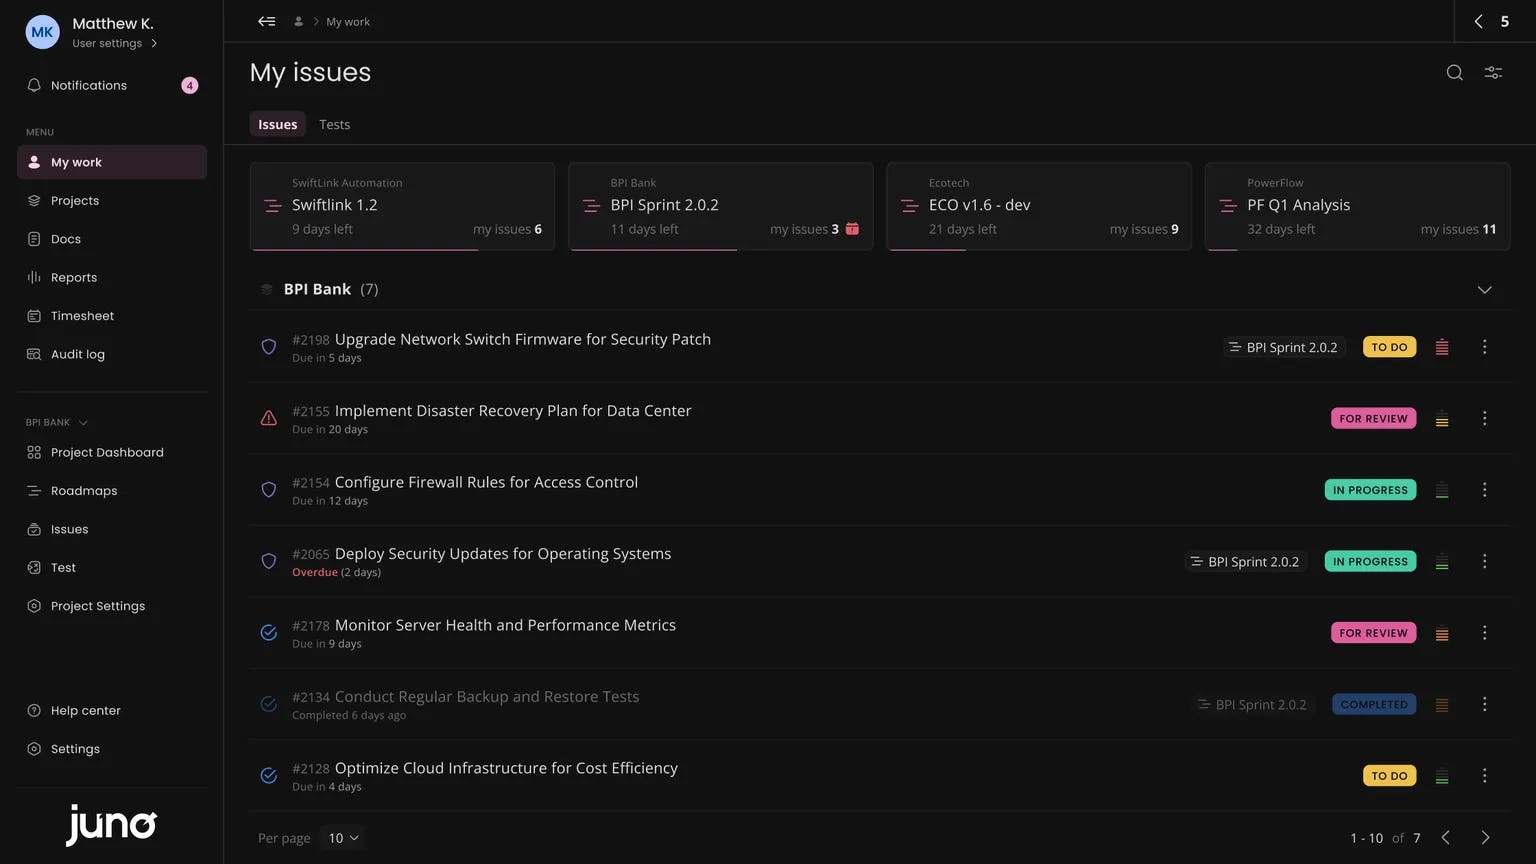
Task: Click priority bars icon for issue #2155
Action: click(x=1442, y=418)
